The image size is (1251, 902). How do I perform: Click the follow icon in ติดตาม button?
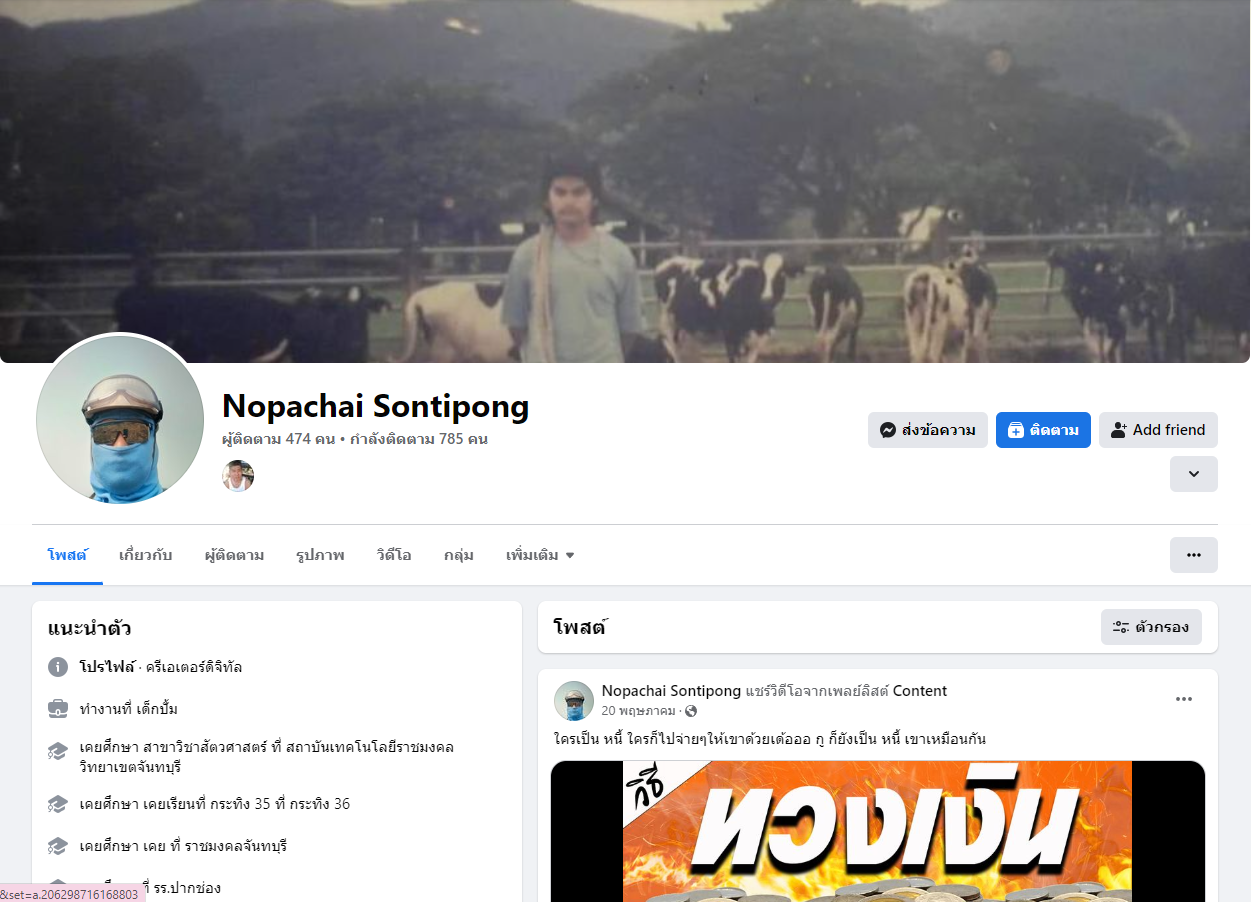click(x=1016, y=430)
